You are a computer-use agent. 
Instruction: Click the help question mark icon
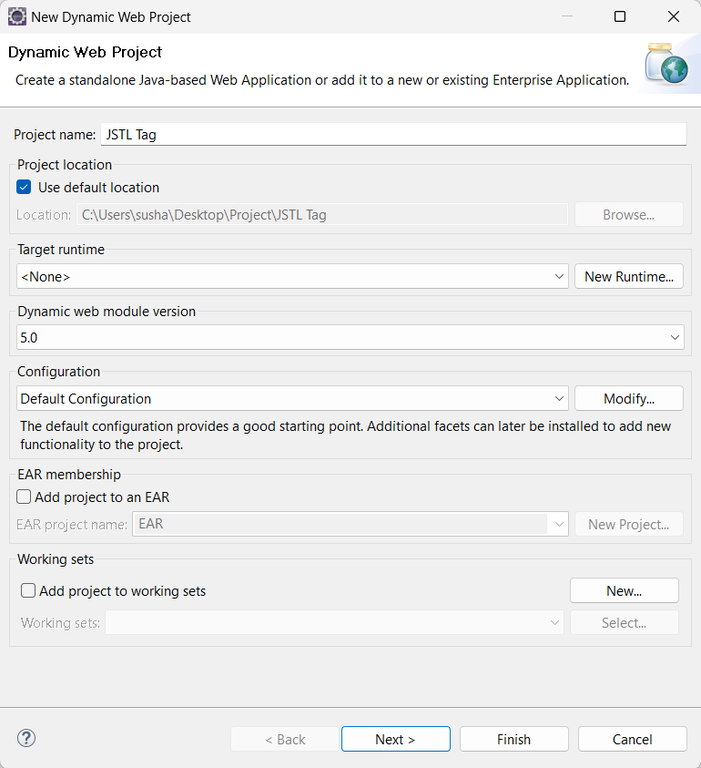[26, 738]
